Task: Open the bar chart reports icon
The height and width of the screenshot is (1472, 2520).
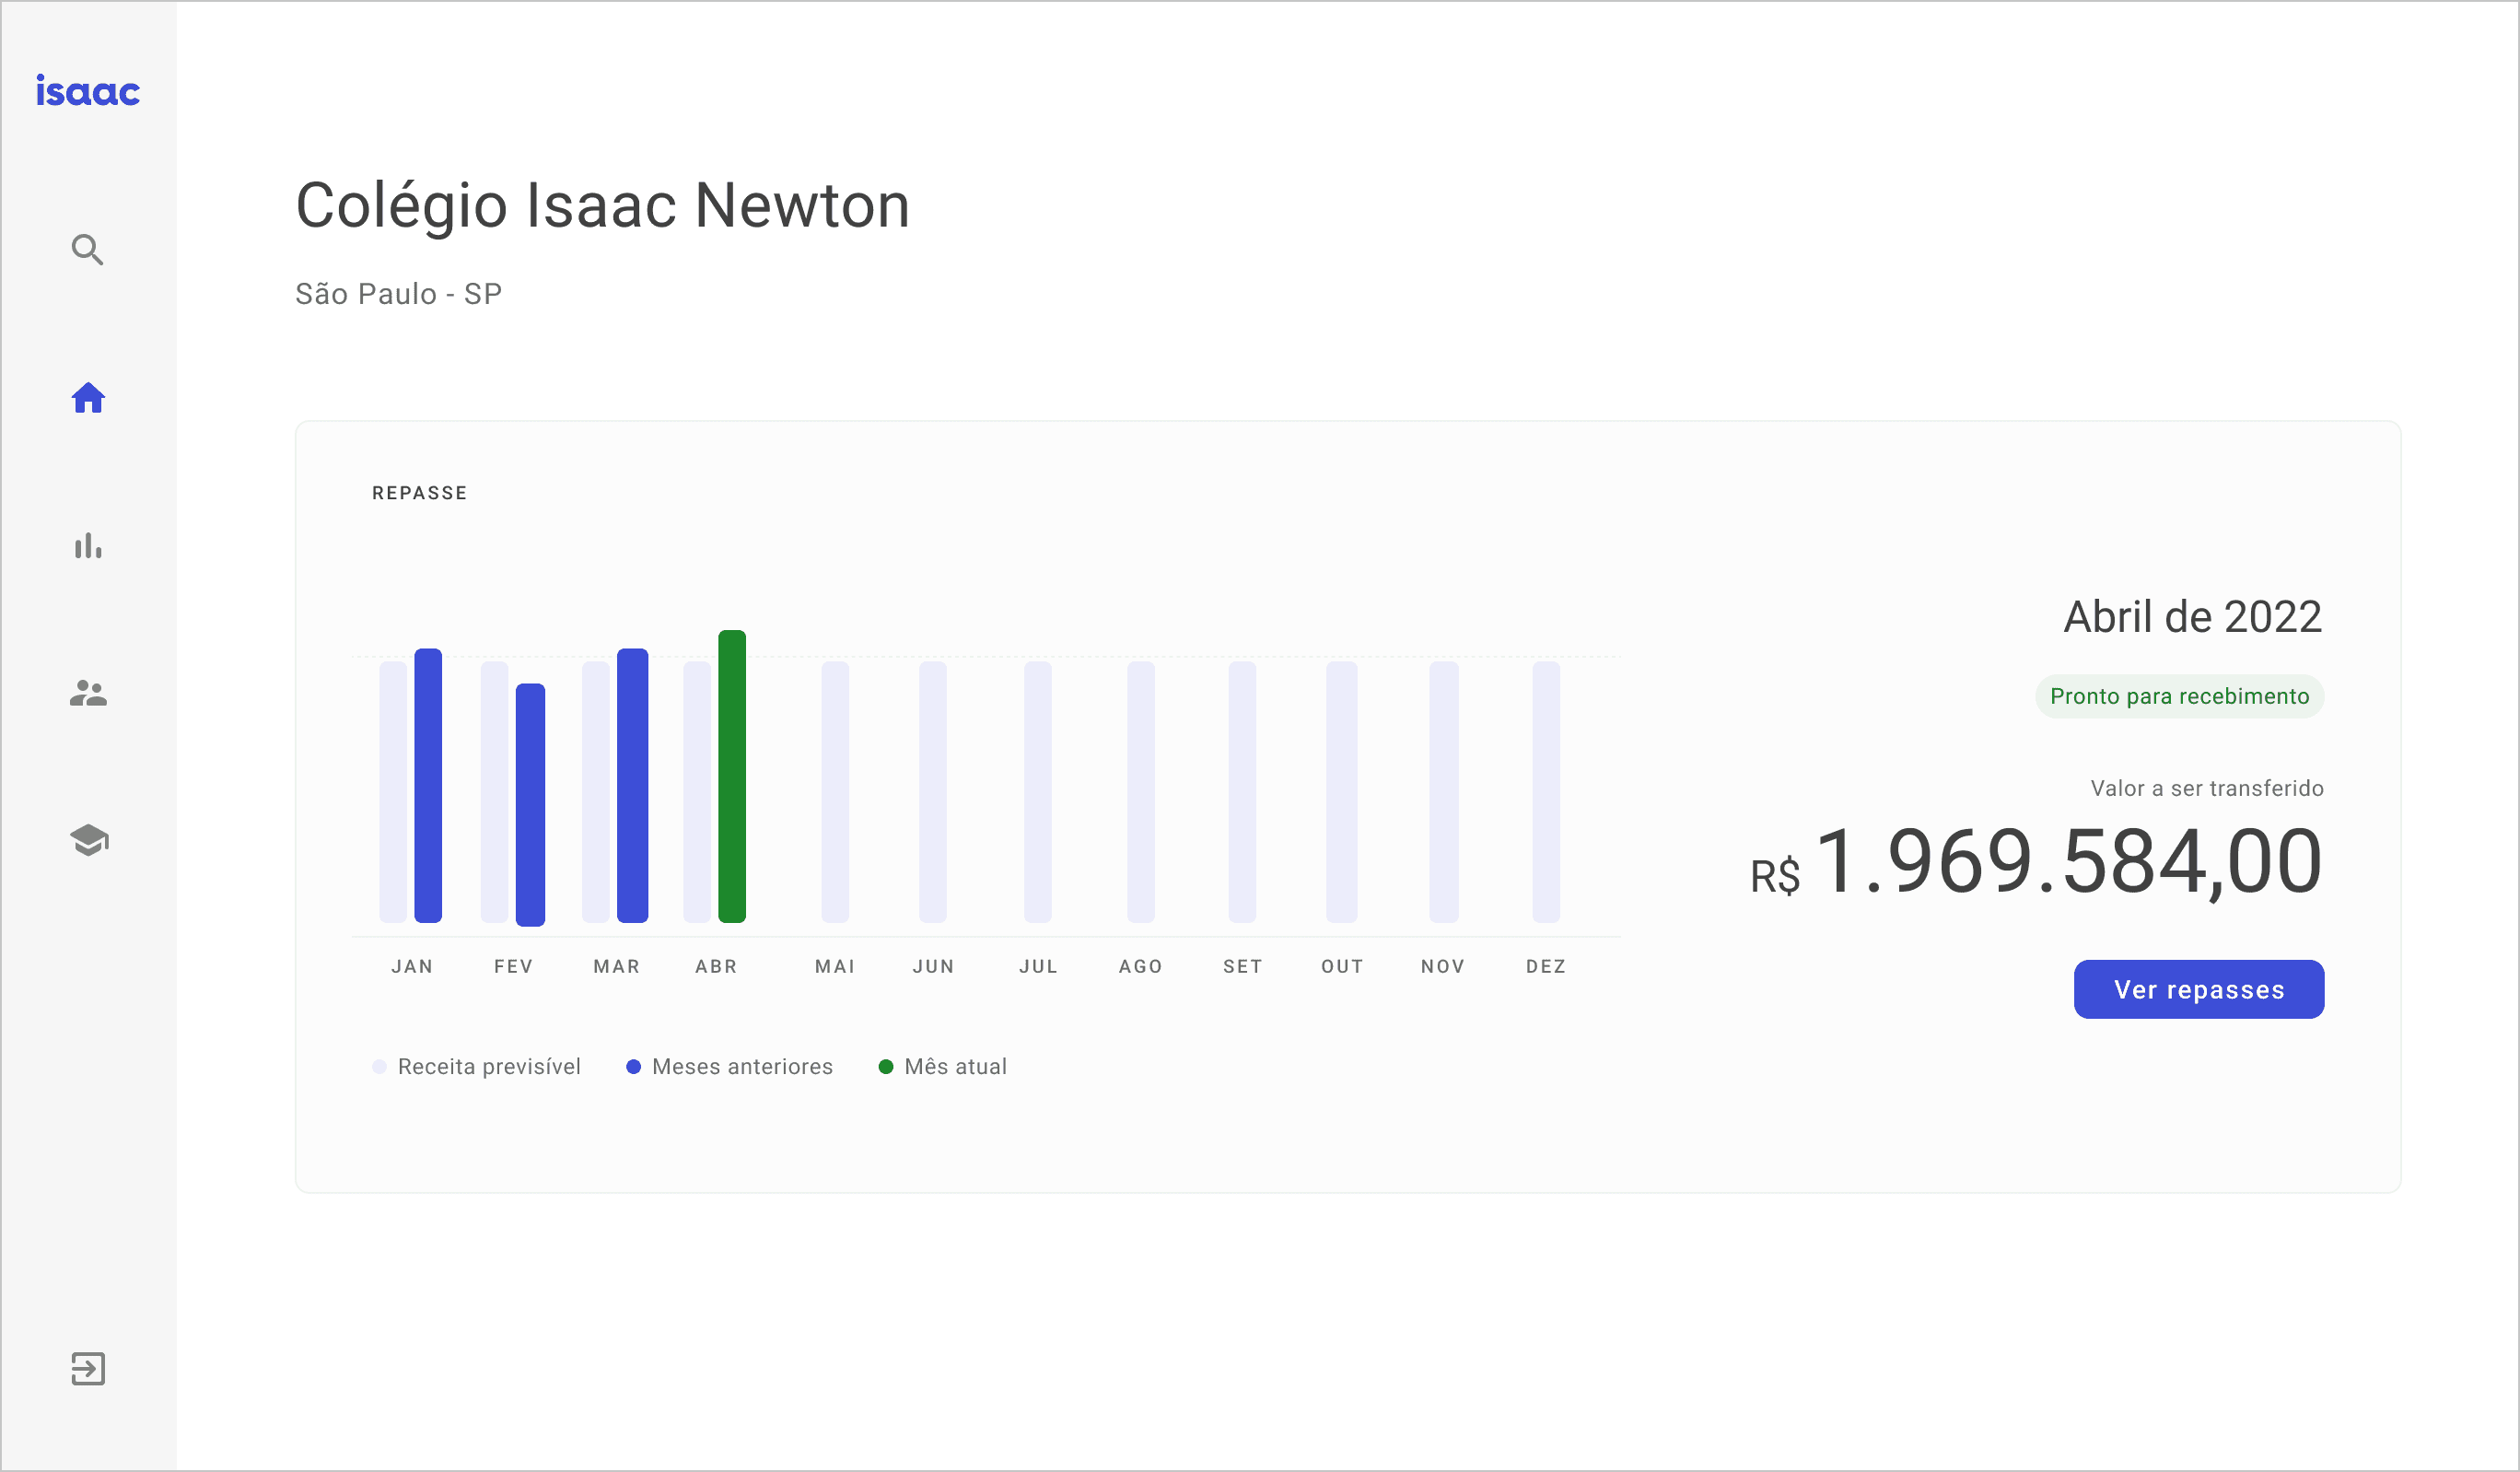Action: (88, 546)
